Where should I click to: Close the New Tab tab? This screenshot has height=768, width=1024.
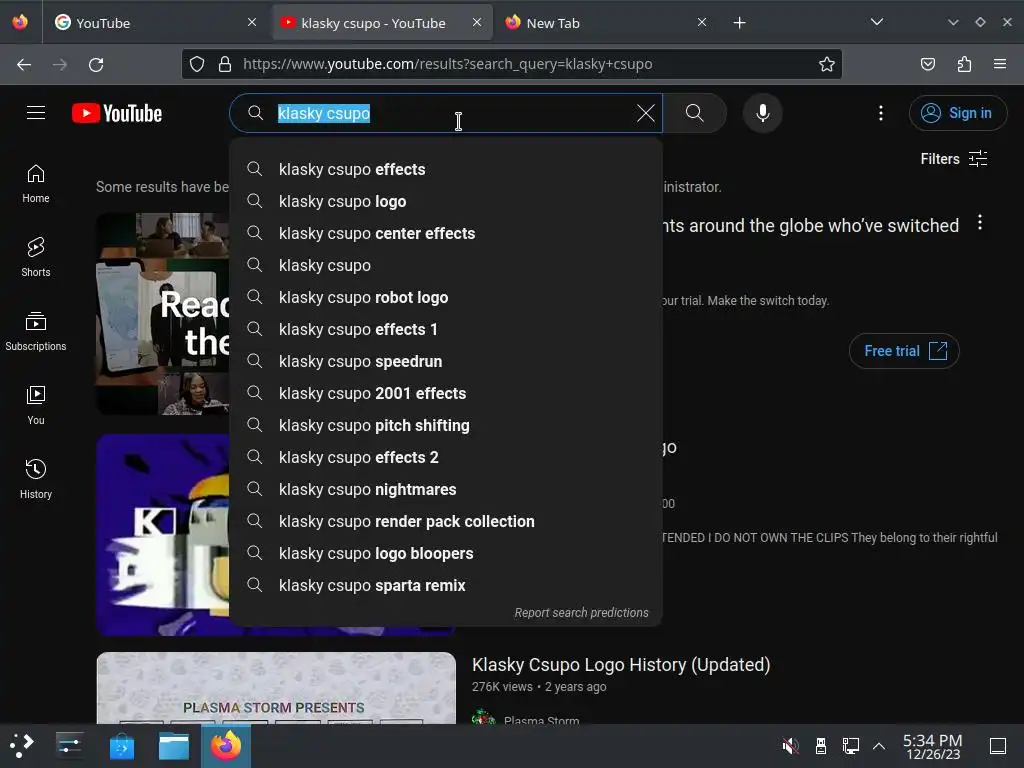click(701, 22)
